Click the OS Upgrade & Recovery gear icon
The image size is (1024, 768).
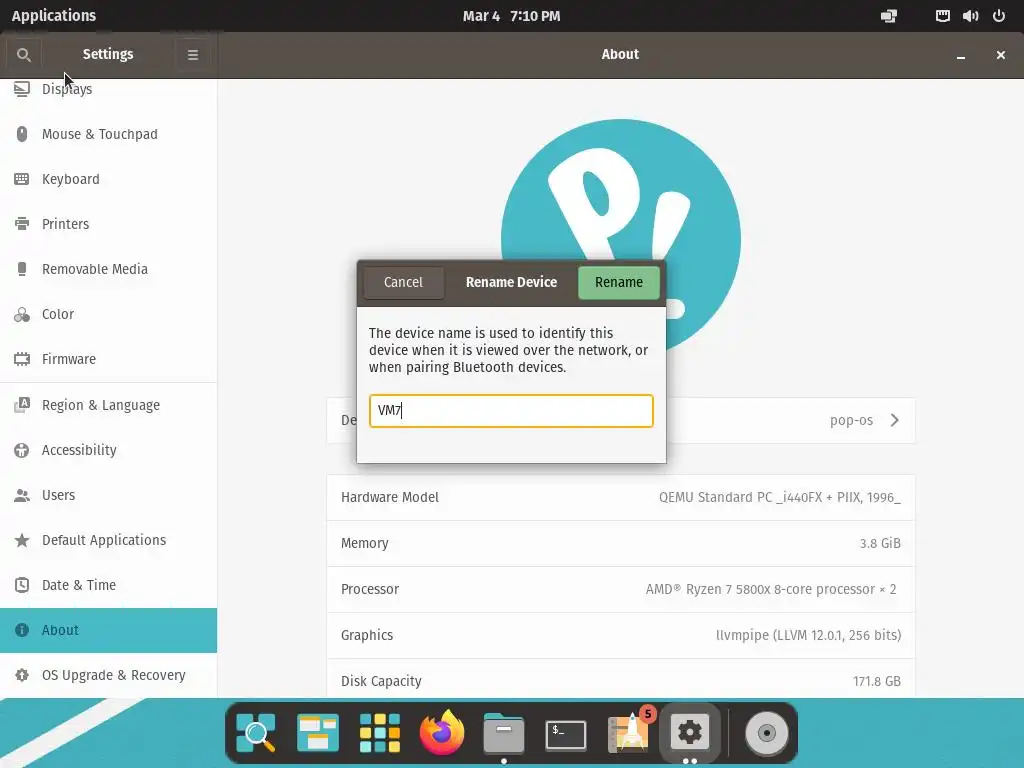[22, 675]
